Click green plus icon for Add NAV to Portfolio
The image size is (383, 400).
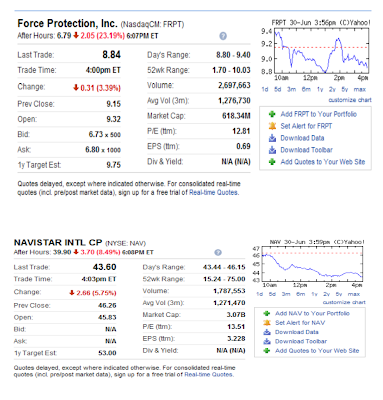[x=266, y=313]
